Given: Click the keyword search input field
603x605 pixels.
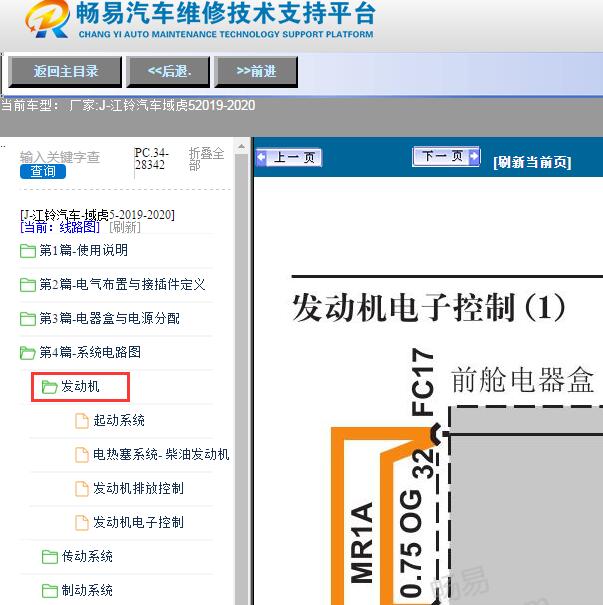Looking at the screenshot, I should (60, 157).
